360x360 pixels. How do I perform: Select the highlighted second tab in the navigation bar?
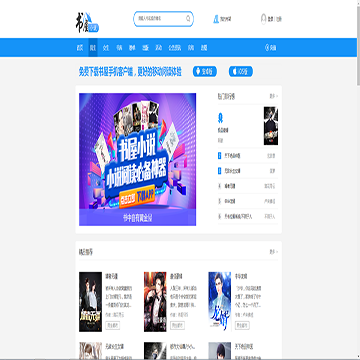point(93,48)
